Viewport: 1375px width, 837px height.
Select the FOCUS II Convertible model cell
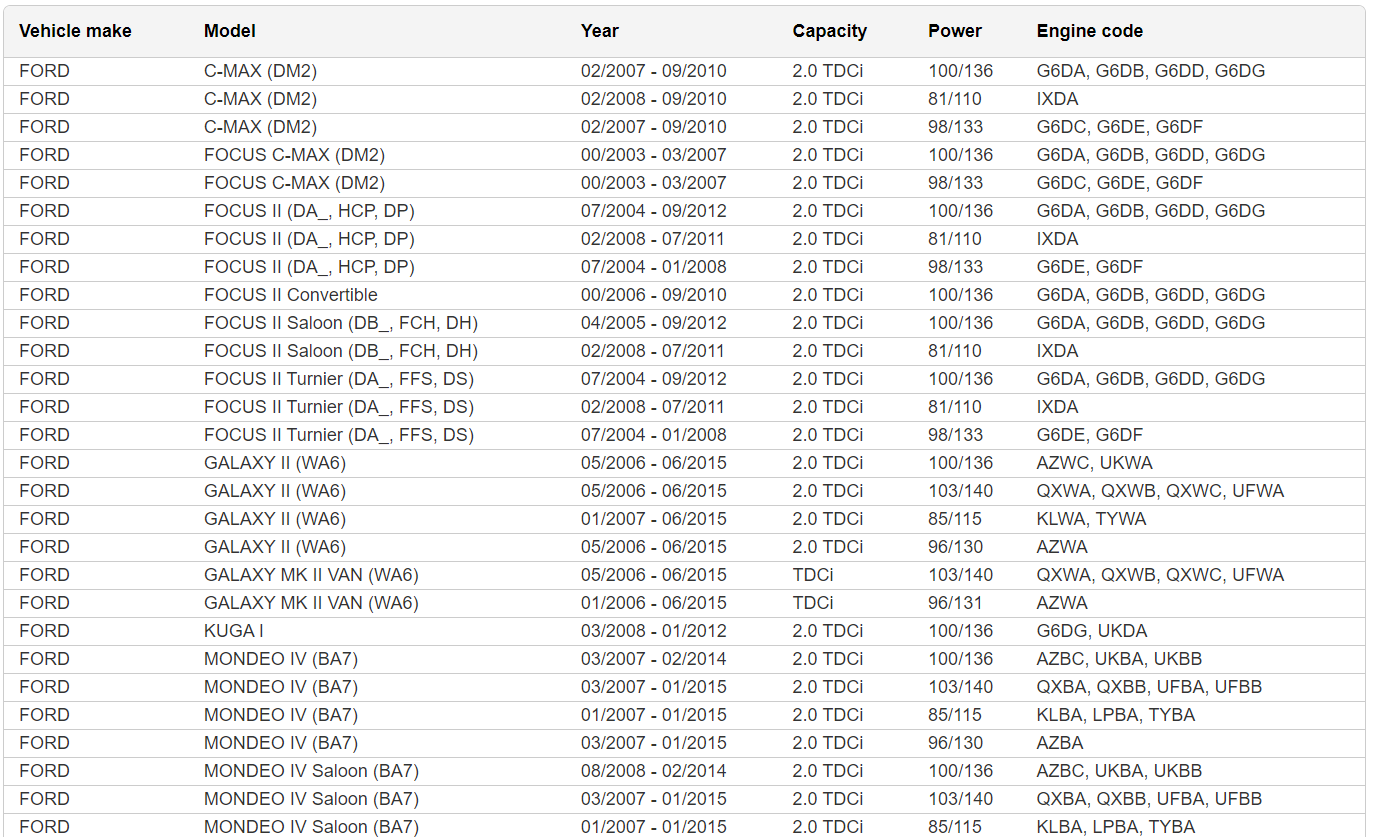[290, 295]
